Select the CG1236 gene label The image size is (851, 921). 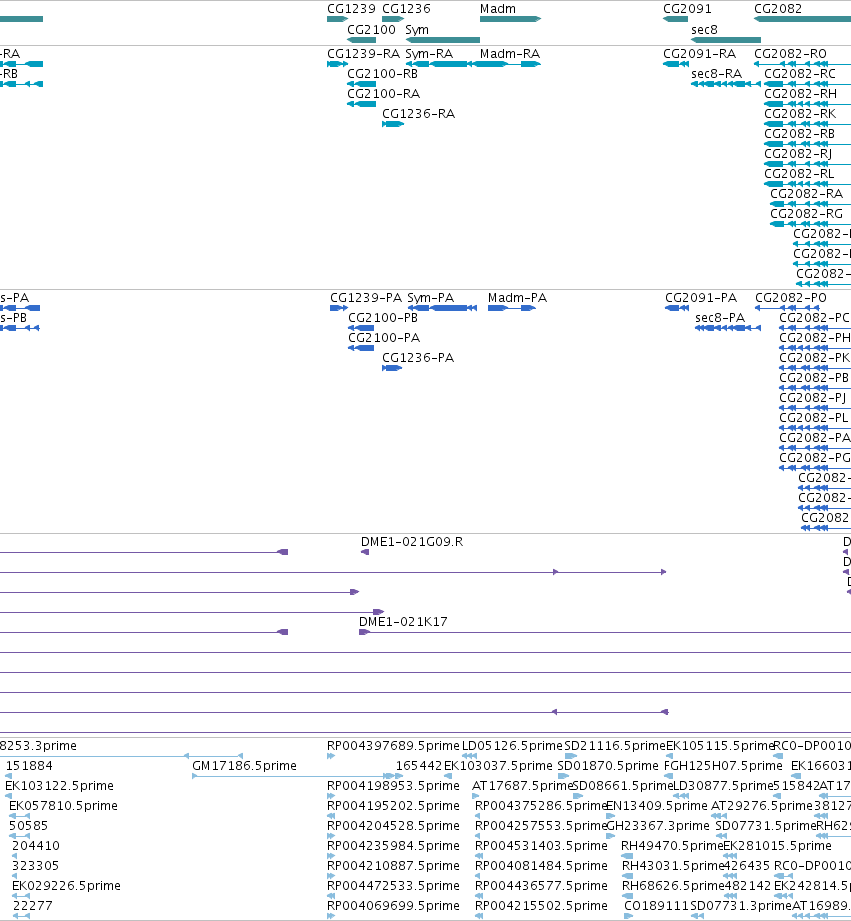(x=406, y=9)
